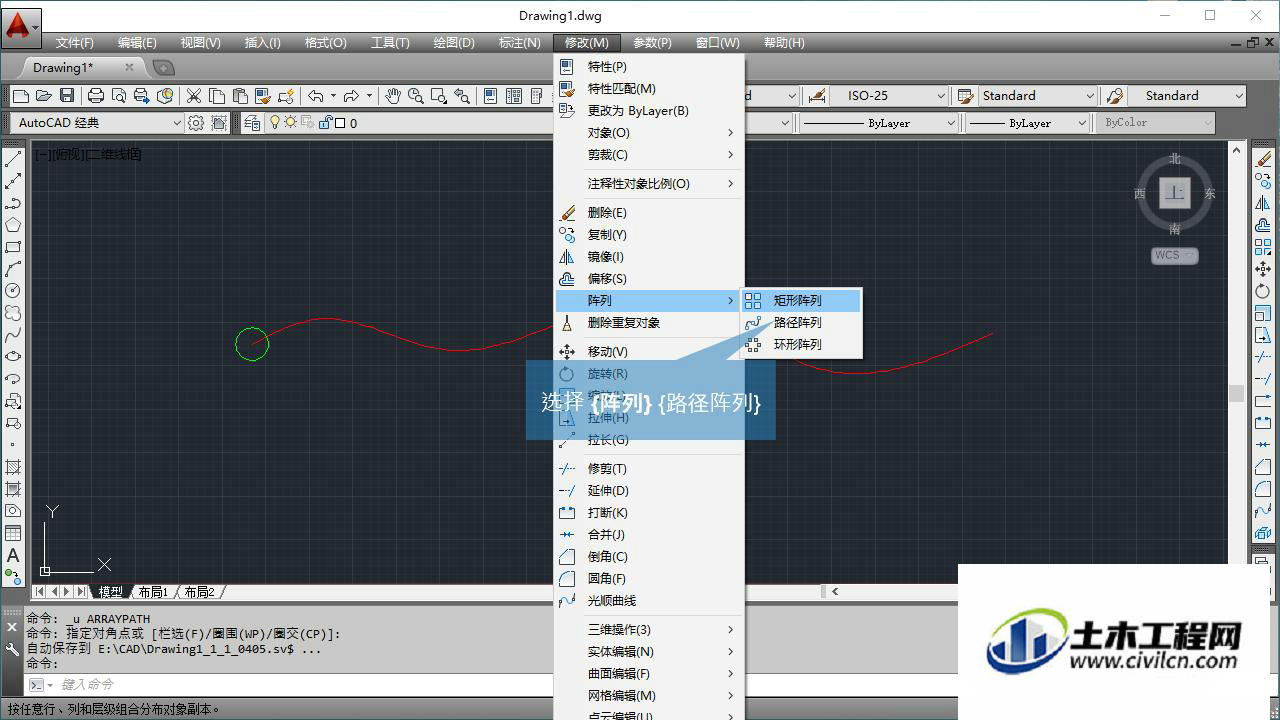This screenshot has width=1280, height=720.
Task: Choose 路径阵列 from the array submenu
Action: point(801,322)
